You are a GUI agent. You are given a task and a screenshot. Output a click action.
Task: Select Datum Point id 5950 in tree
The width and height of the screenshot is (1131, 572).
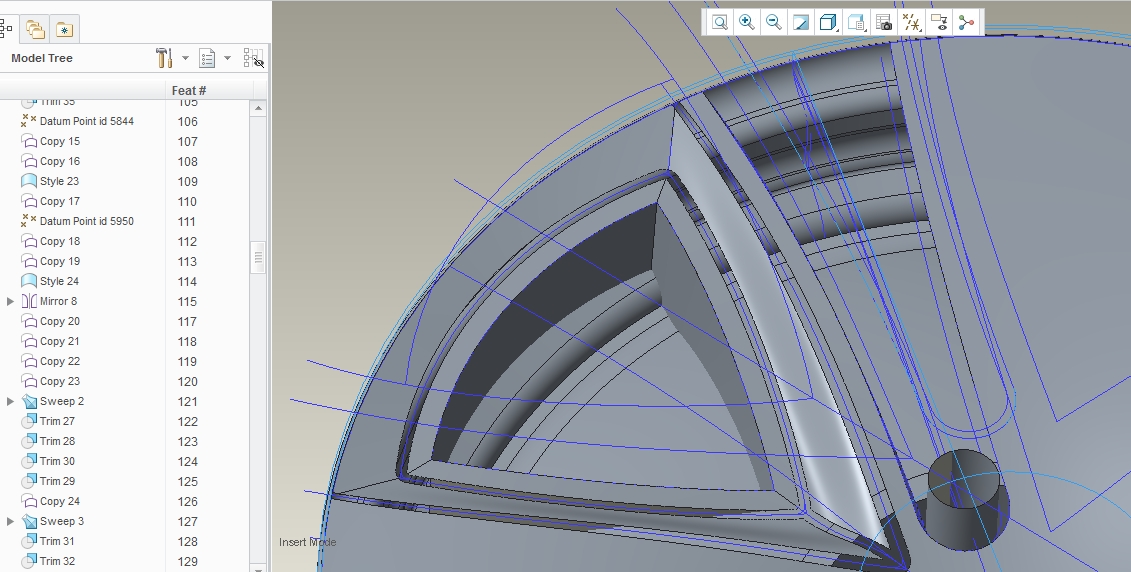(87, 221)
